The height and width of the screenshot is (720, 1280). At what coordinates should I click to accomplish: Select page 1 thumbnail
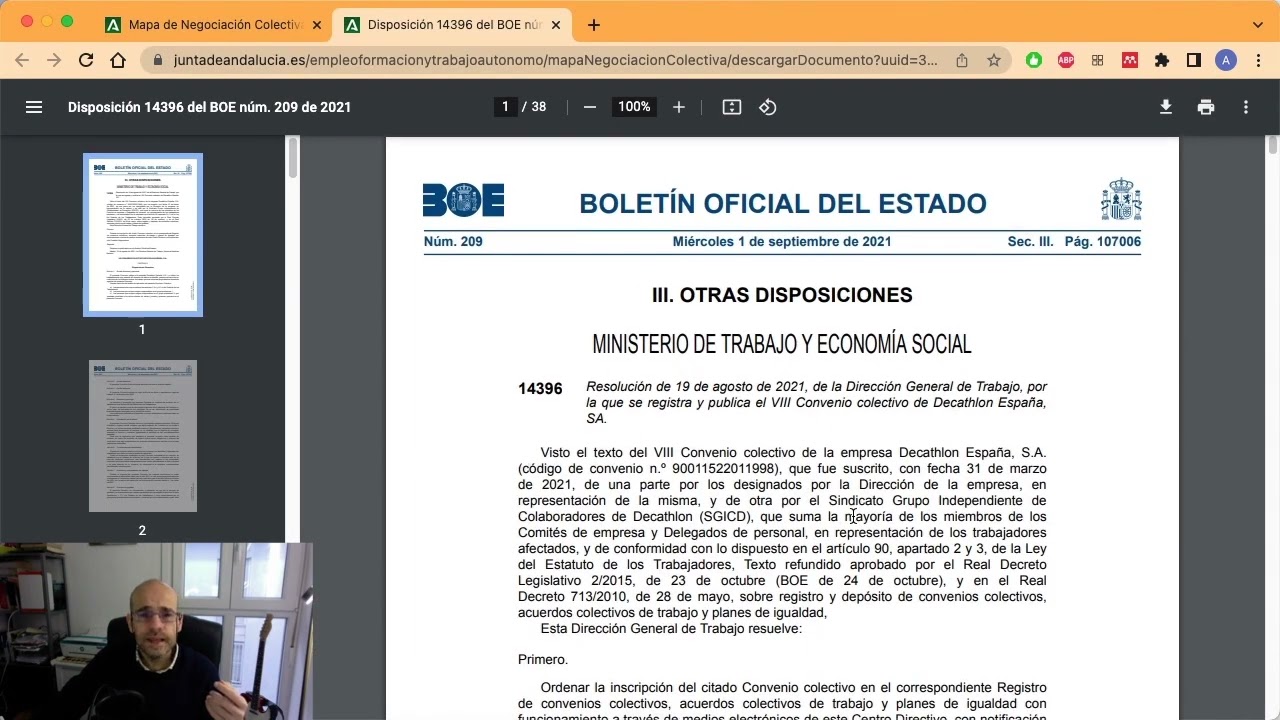pos(143,235)
